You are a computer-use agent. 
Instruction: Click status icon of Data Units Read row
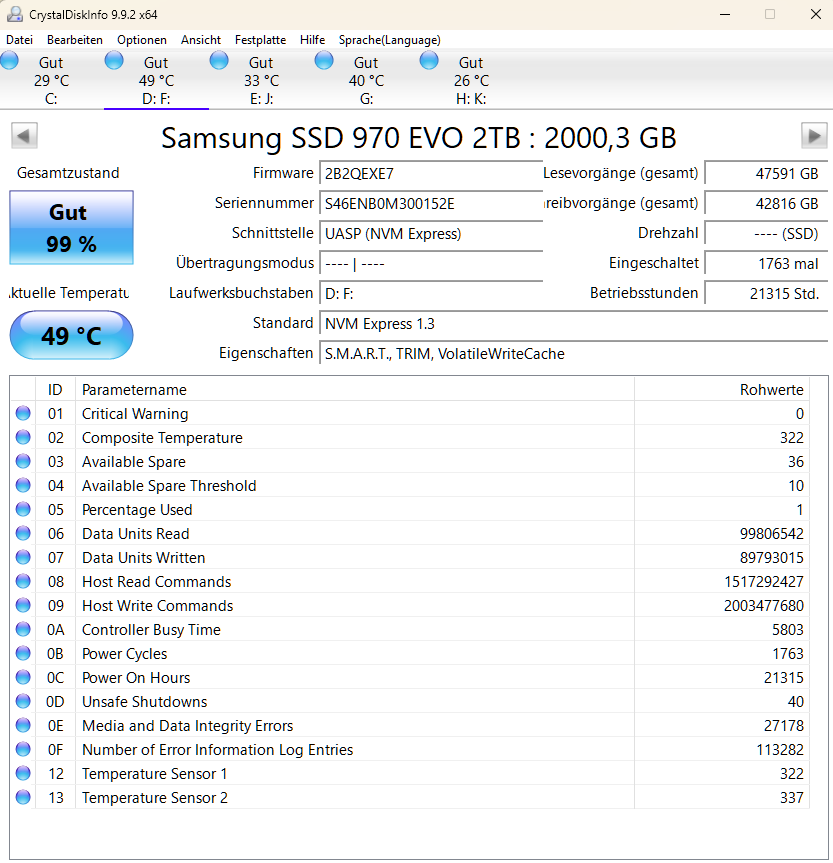[23, 533]
